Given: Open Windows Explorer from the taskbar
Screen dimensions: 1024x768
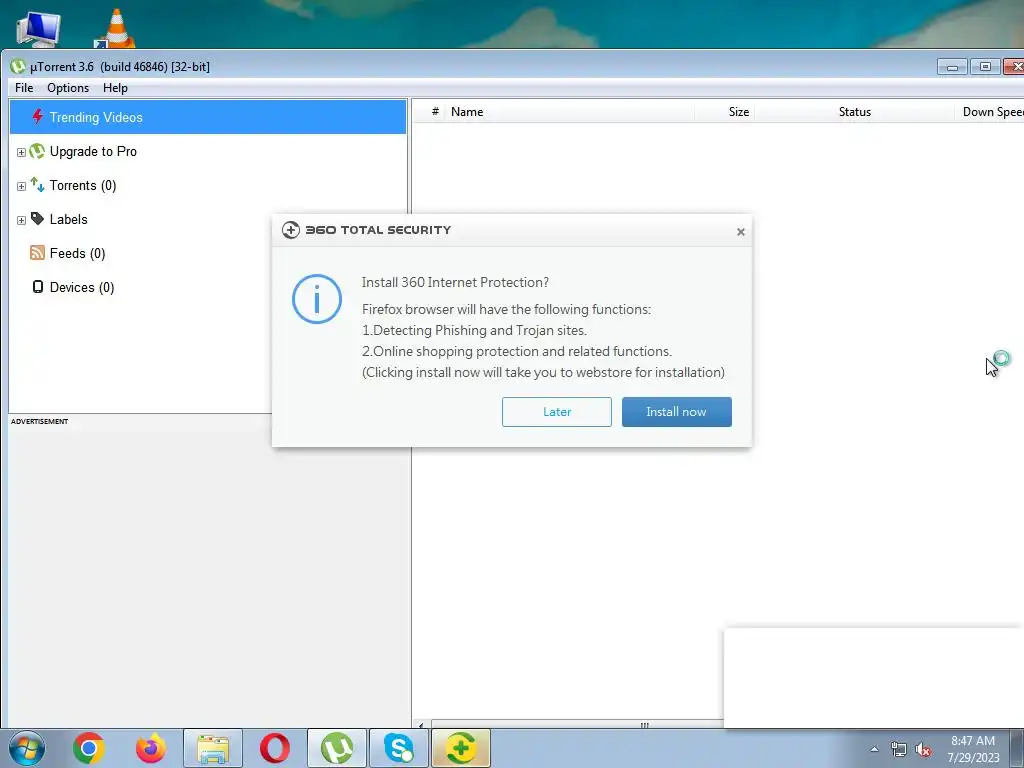Looking at the screenshot, I should [213, 748].
